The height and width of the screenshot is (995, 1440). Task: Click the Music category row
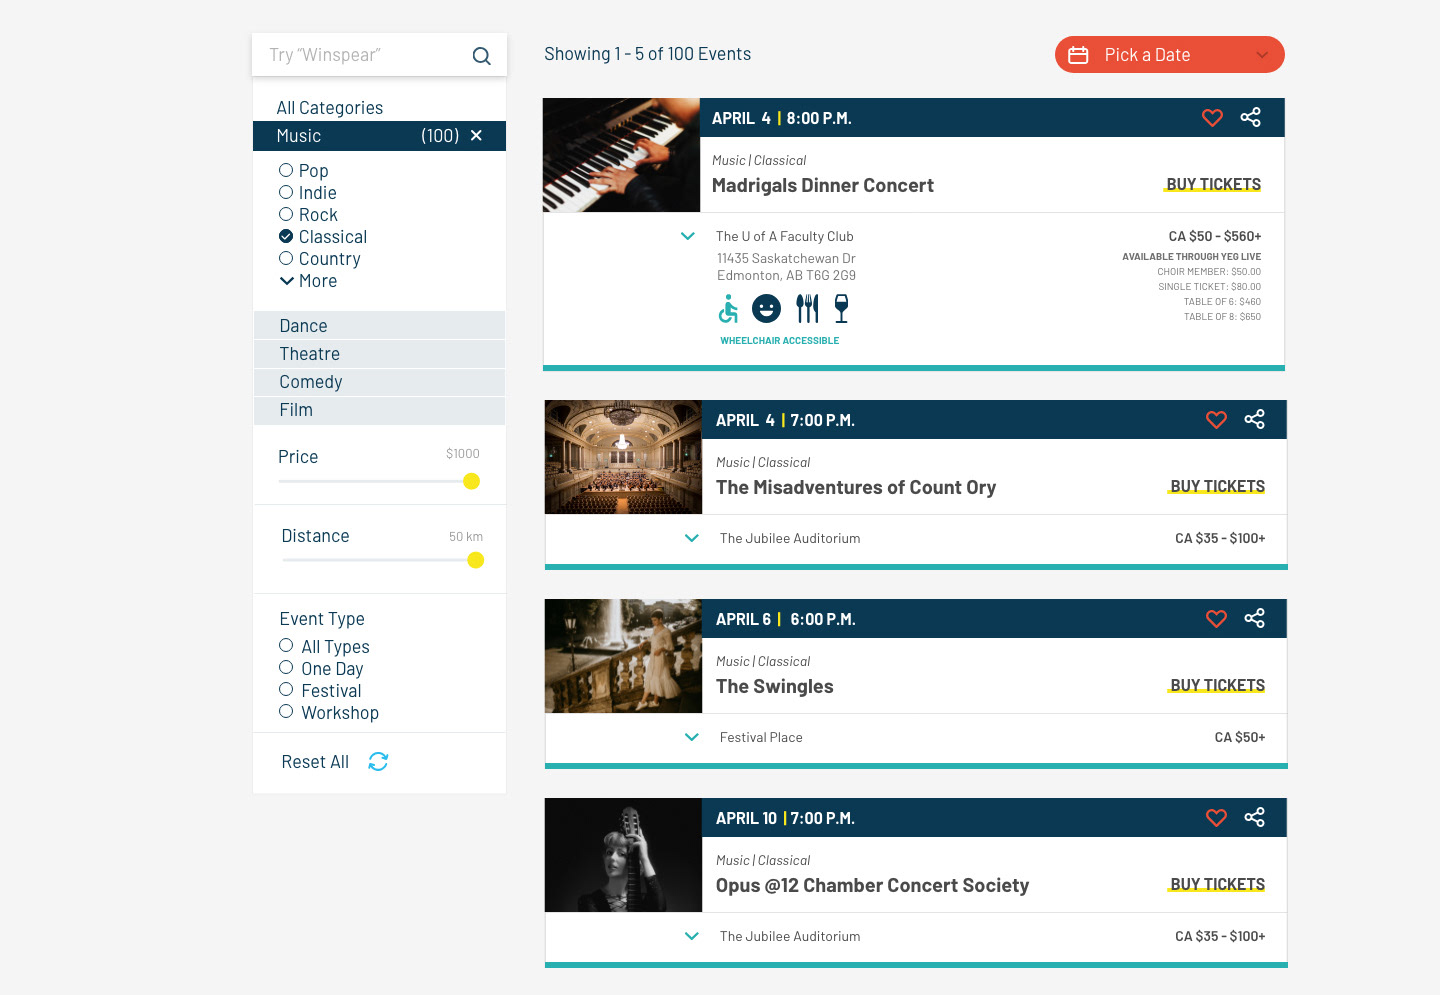coord(379,136)
